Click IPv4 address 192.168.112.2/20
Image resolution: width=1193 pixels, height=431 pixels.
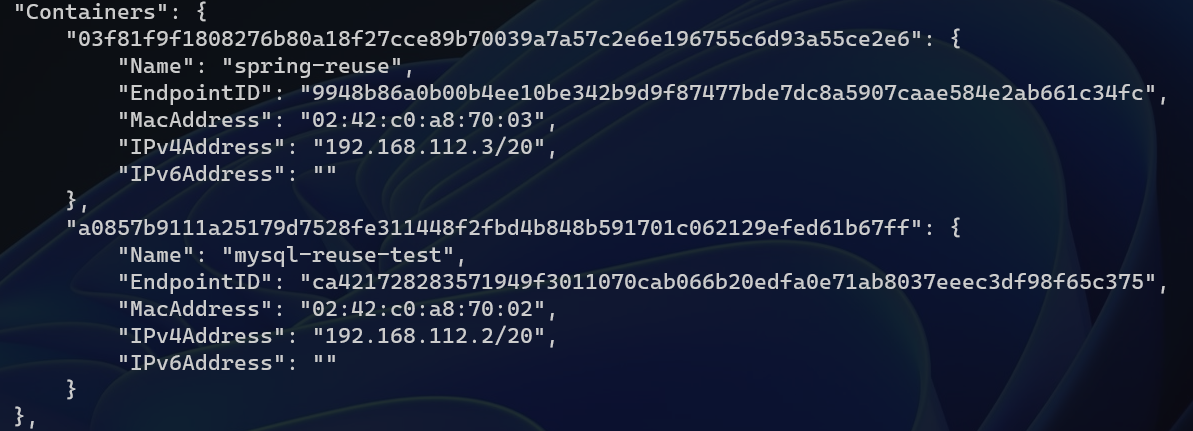(428, 336)
